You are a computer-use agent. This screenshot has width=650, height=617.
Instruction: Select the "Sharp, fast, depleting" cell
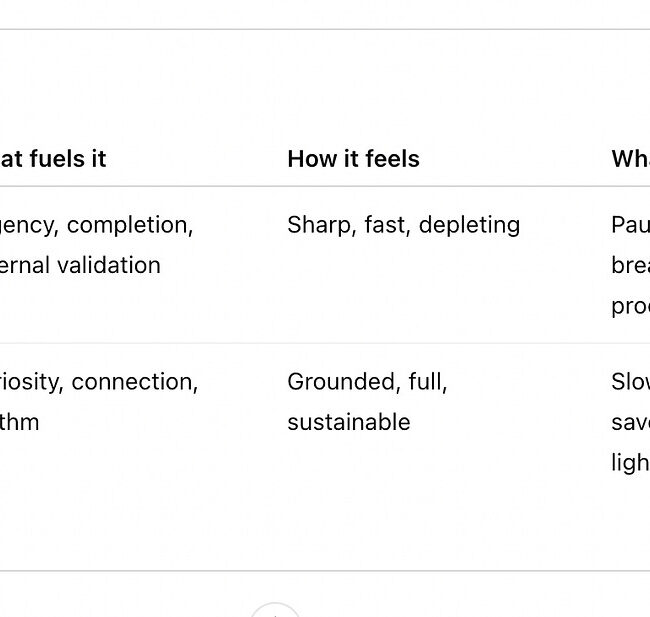tap(403, 225)
